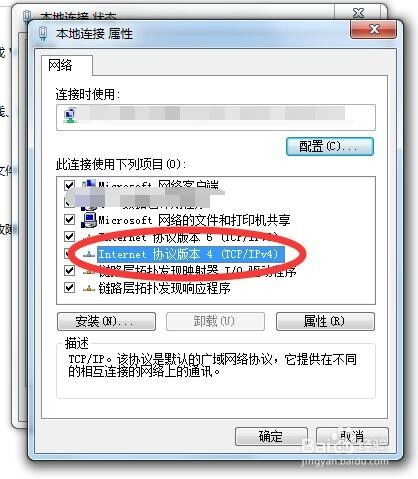Toggle the 链路层拓扑发现映射器 checkbox
Image resolution: width=418 pixels, height=479 pixels.
69,270
